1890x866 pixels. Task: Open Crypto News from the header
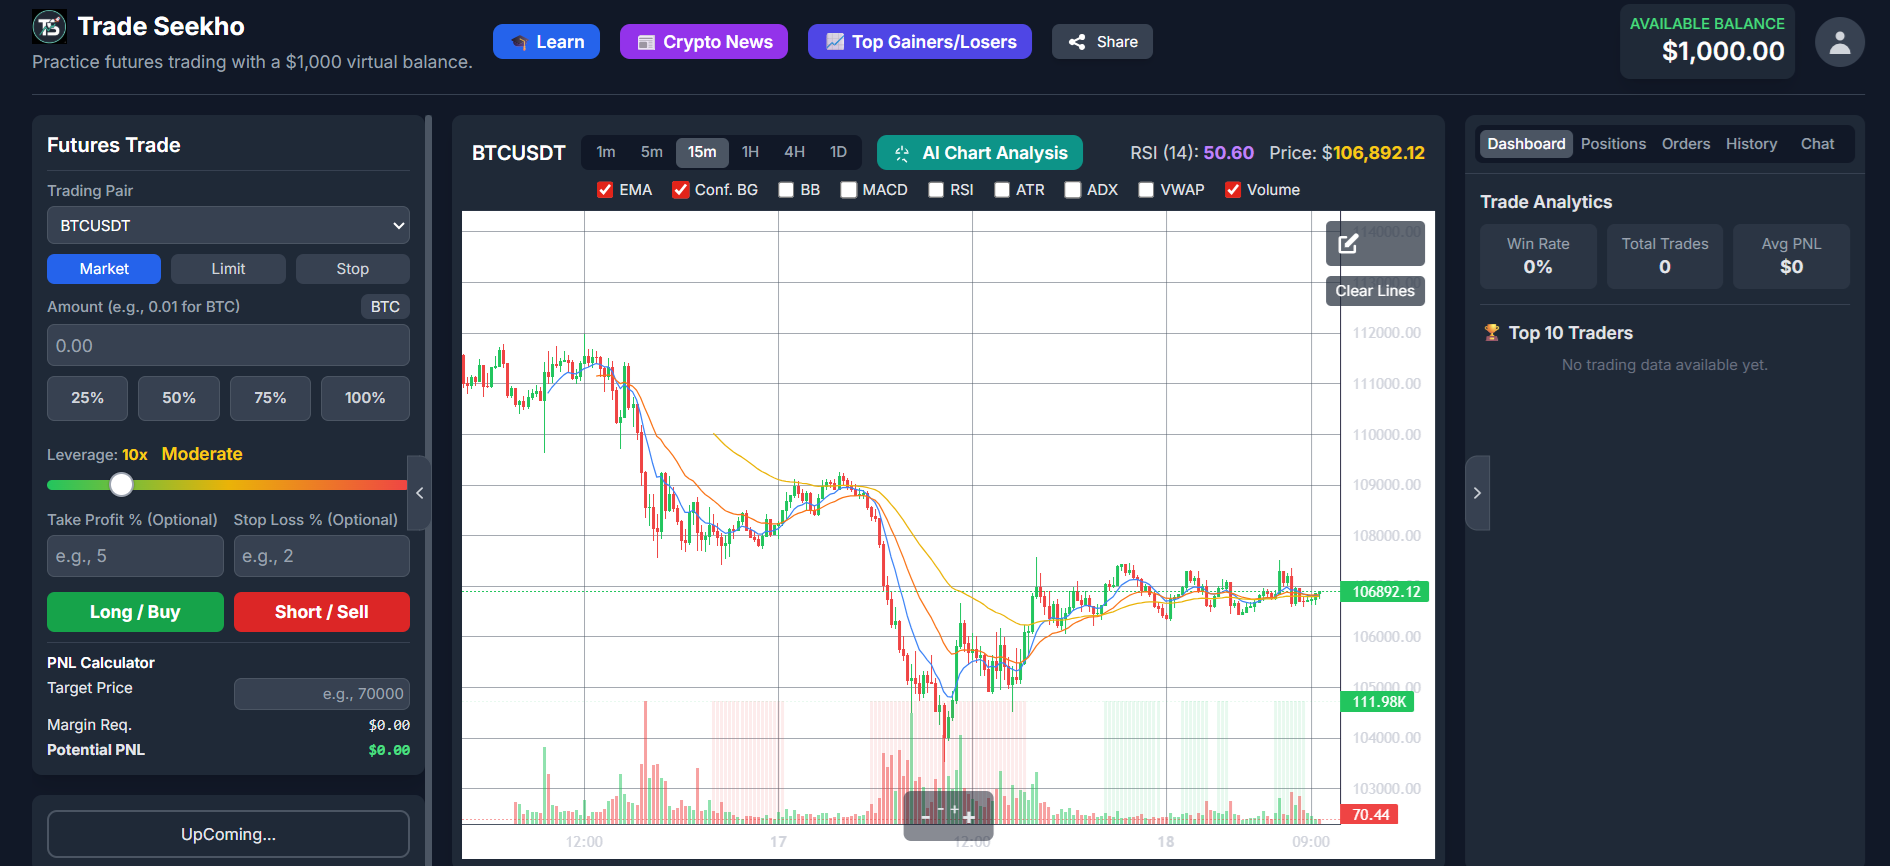pyautogui.click(x=703, y=42)
